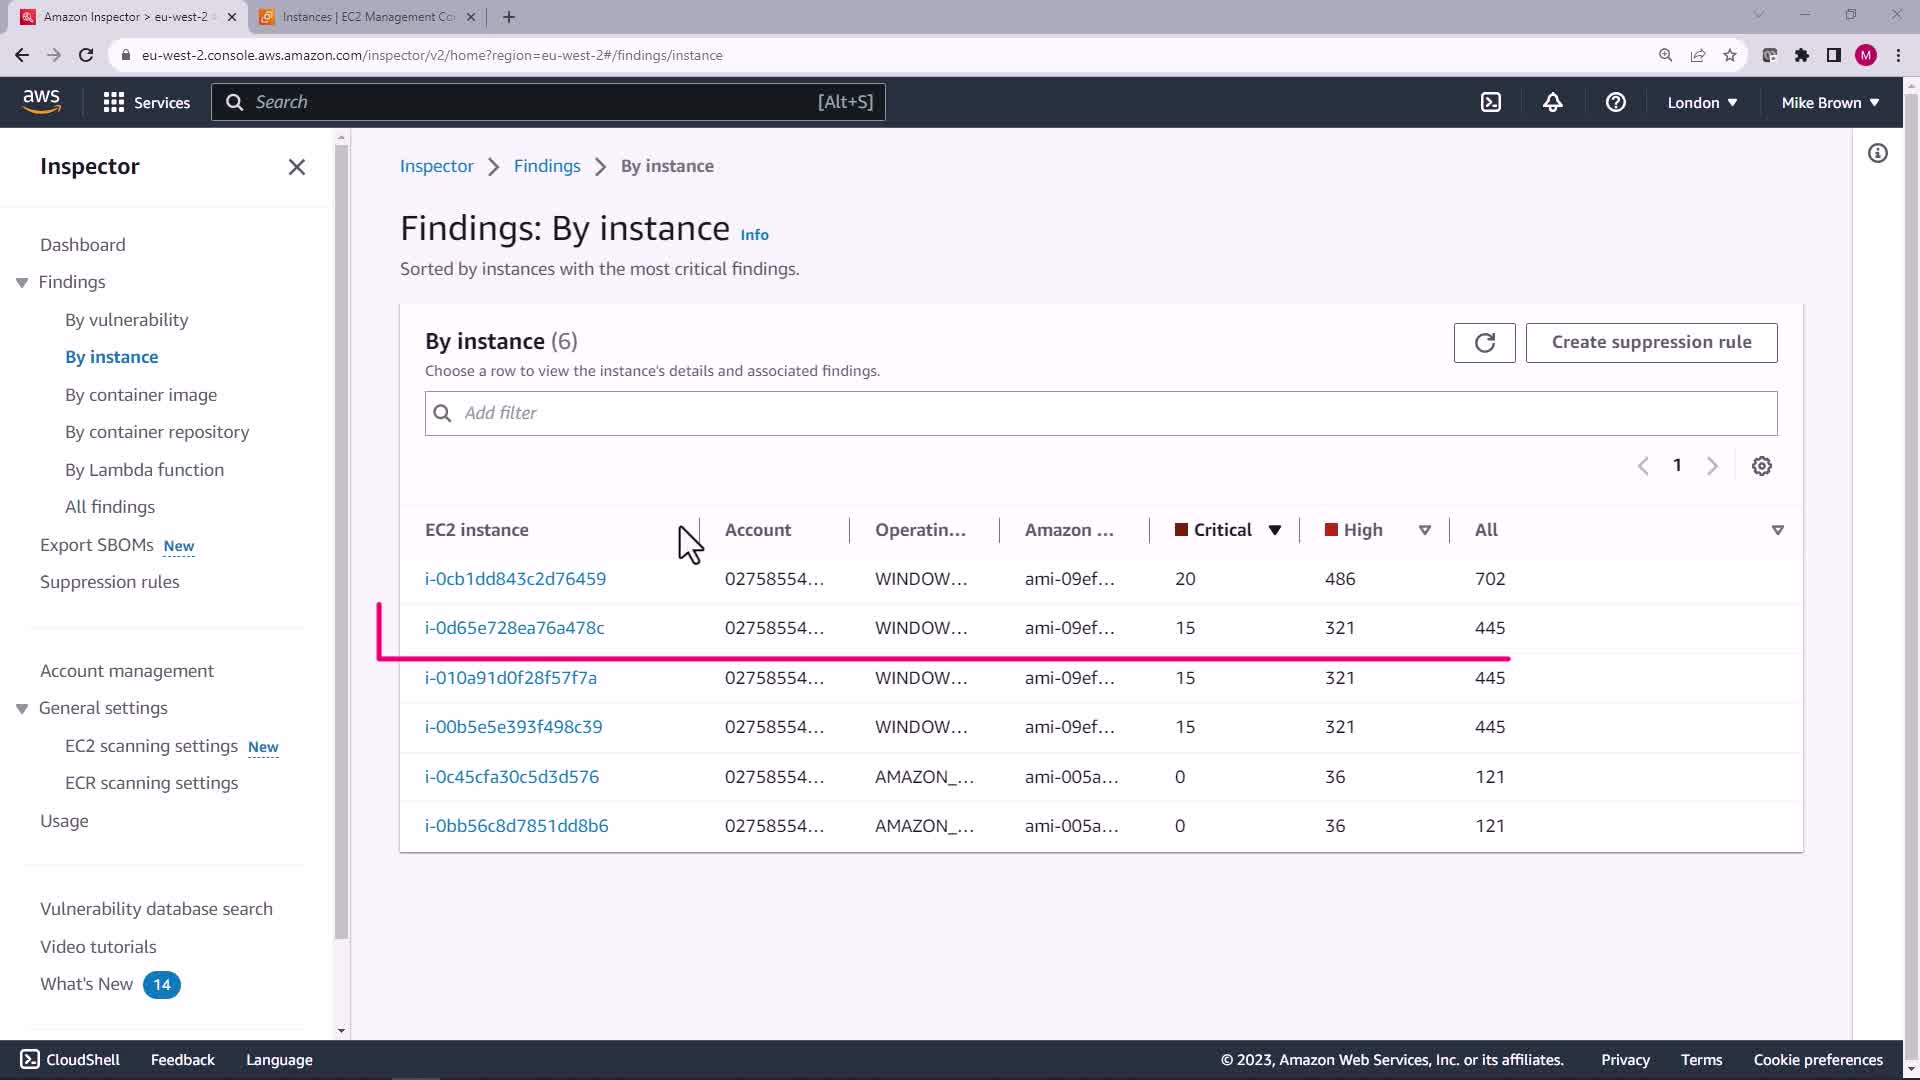Click Create suppression rule button

(1650, 342)
